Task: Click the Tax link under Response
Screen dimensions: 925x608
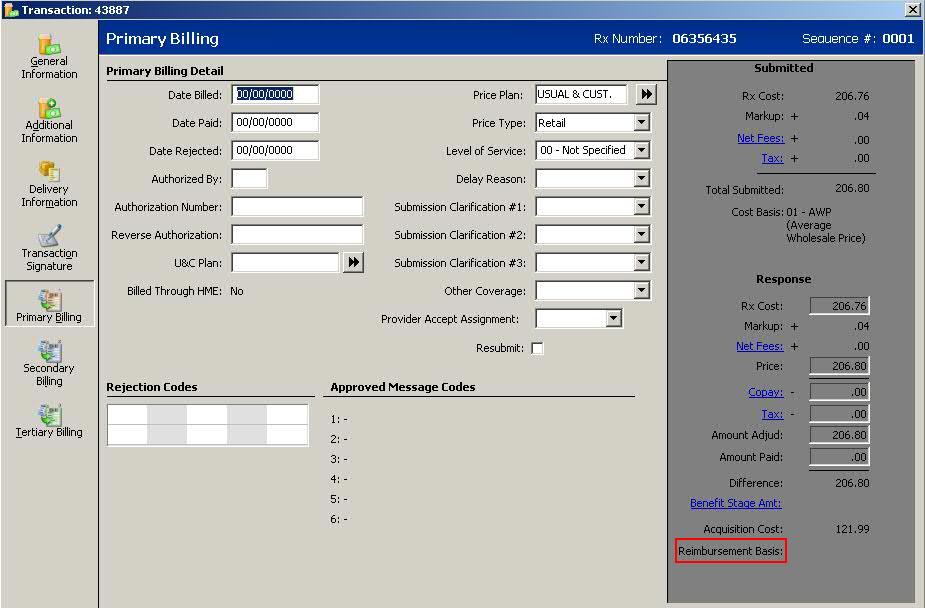Action: 772,415
